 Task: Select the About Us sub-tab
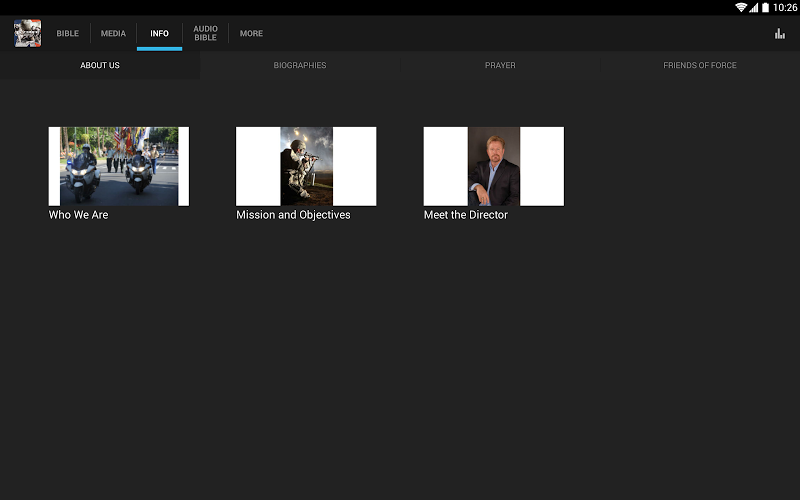pyautogui.click(x=100, y=66)
